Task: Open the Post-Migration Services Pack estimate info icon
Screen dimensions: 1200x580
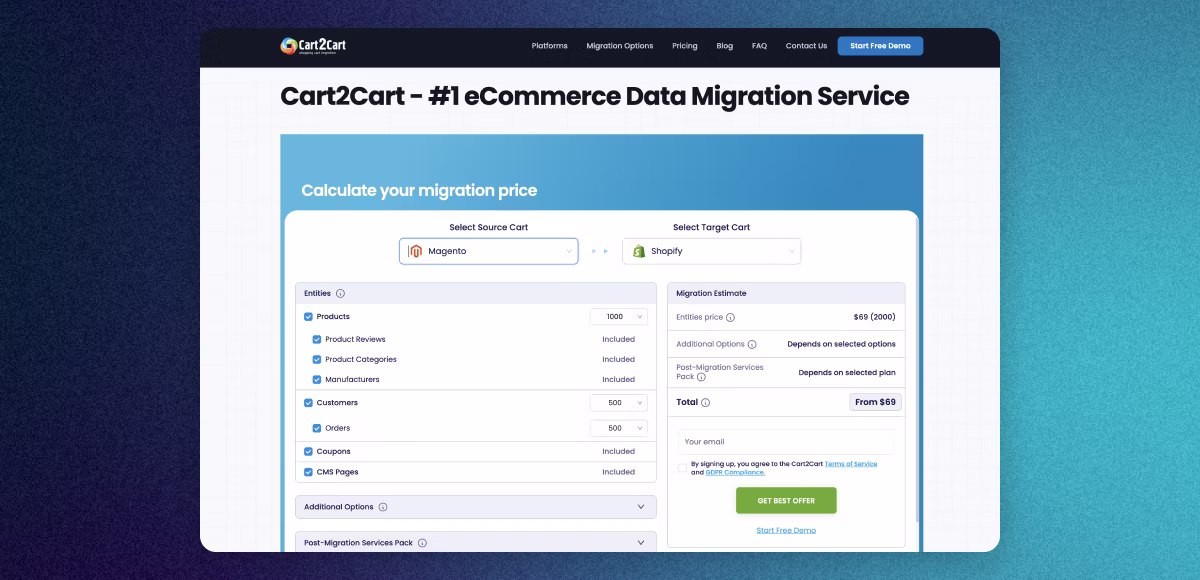Action: (701, 377)
